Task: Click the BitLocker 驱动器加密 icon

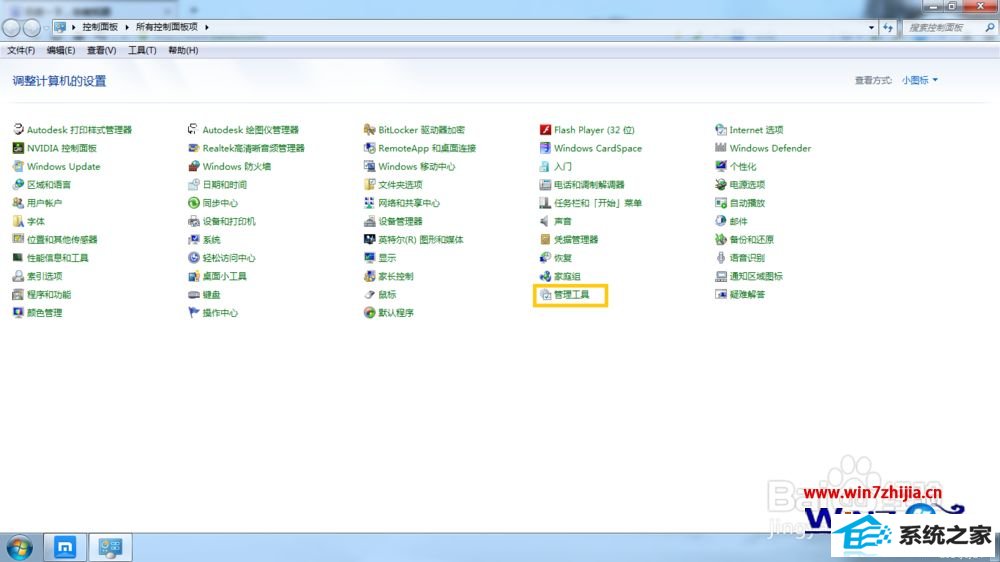Action: [x=369, y=129]
